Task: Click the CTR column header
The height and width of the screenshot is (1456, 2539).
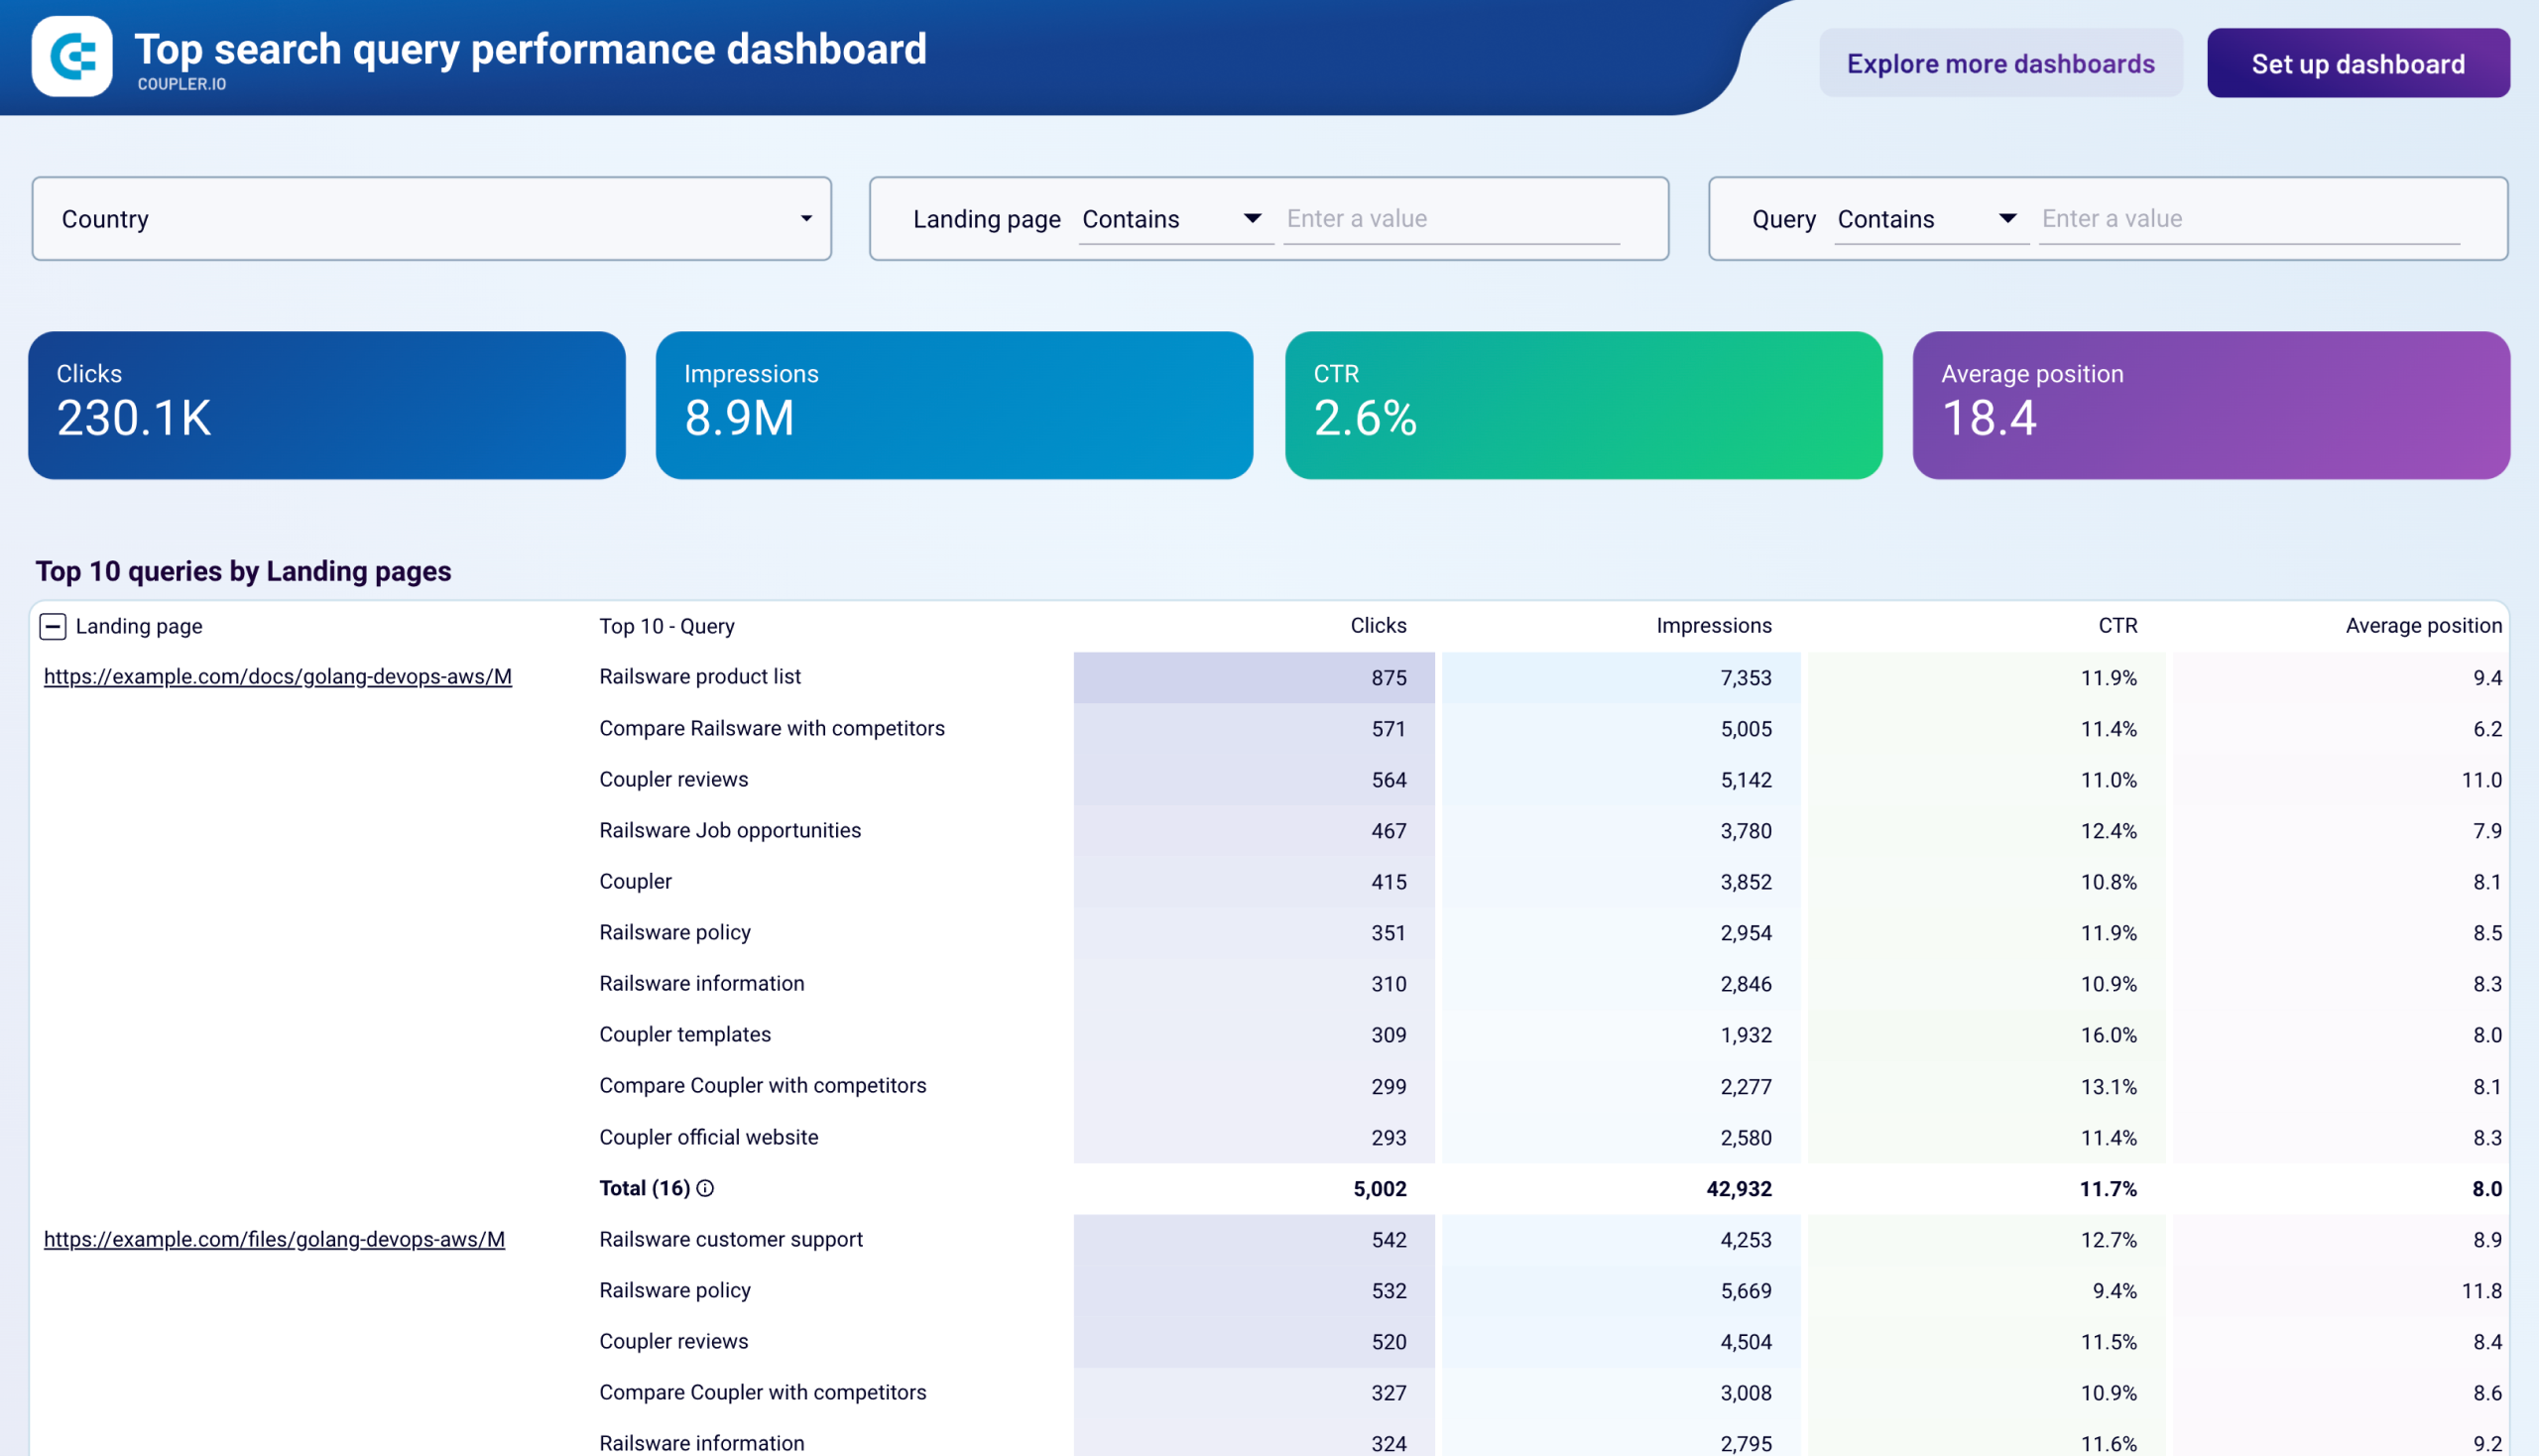Action: click(2117, 625)
